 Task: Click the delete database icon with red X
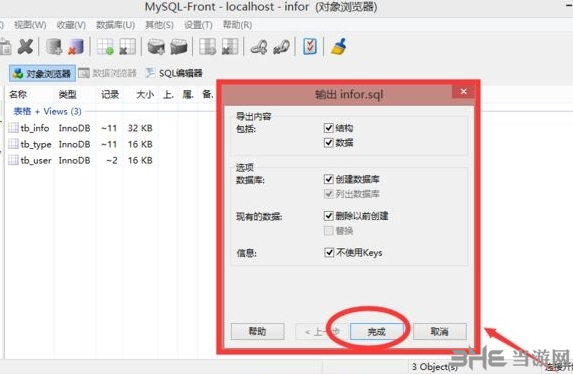76,47
